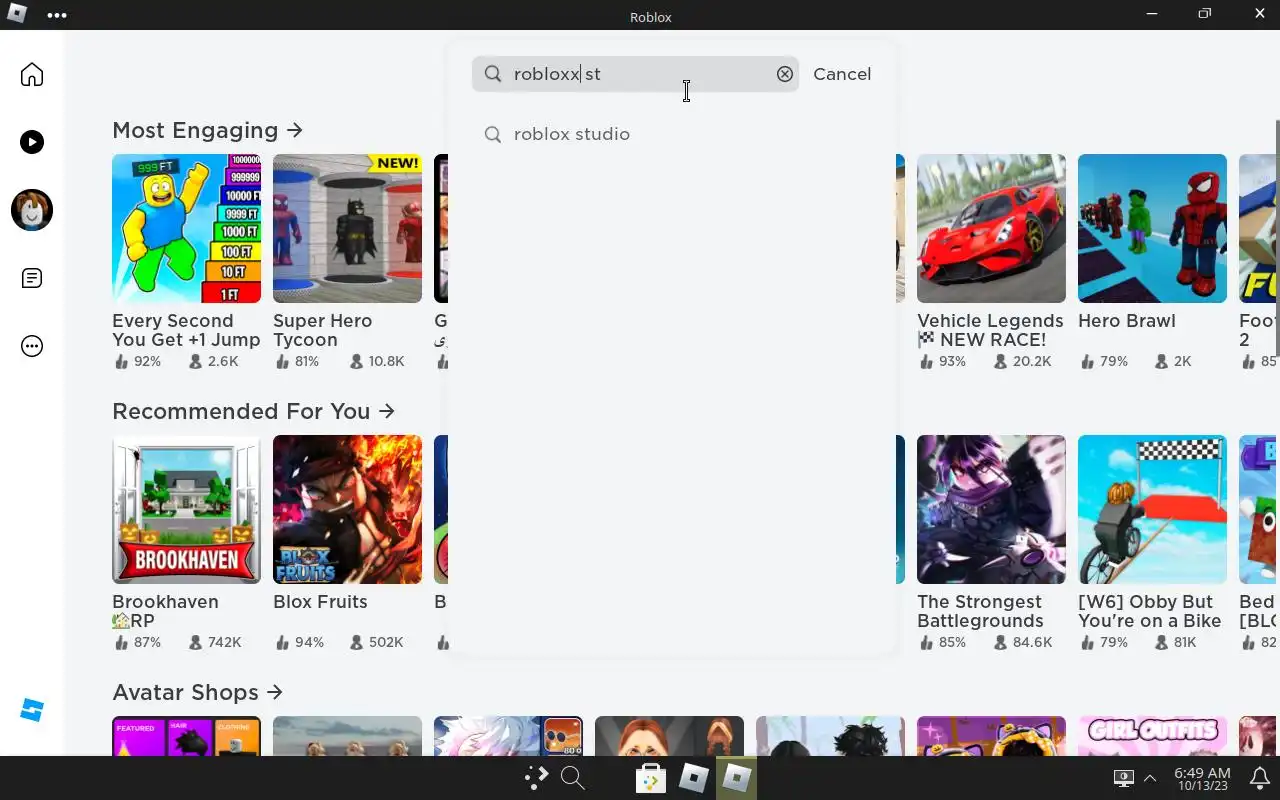Click the Roblox logo in title bar

17,14
